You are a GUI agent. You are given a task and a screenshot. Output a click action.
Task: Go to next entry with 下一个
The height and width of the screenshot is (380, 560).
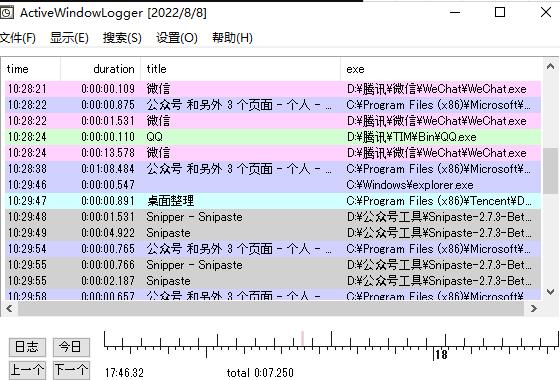[71, 370]
